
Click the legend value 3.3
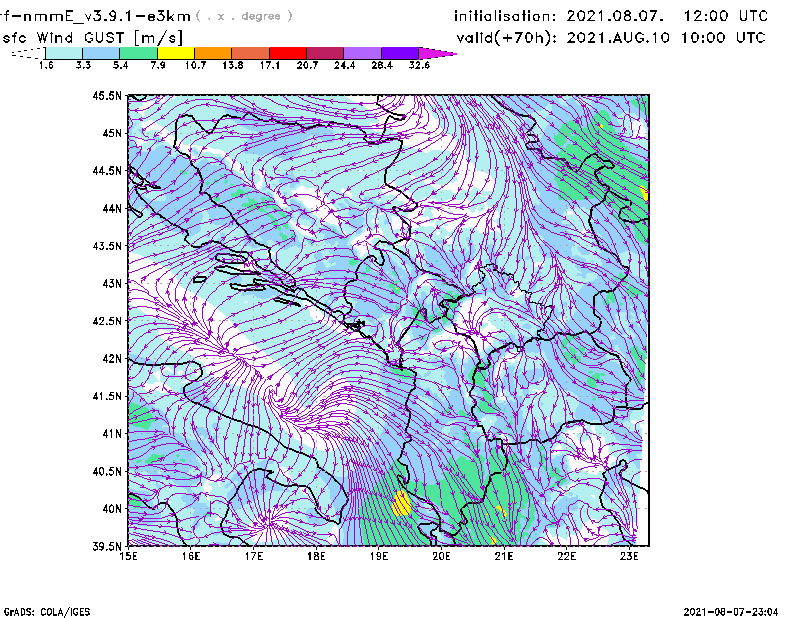click(83, 65)
